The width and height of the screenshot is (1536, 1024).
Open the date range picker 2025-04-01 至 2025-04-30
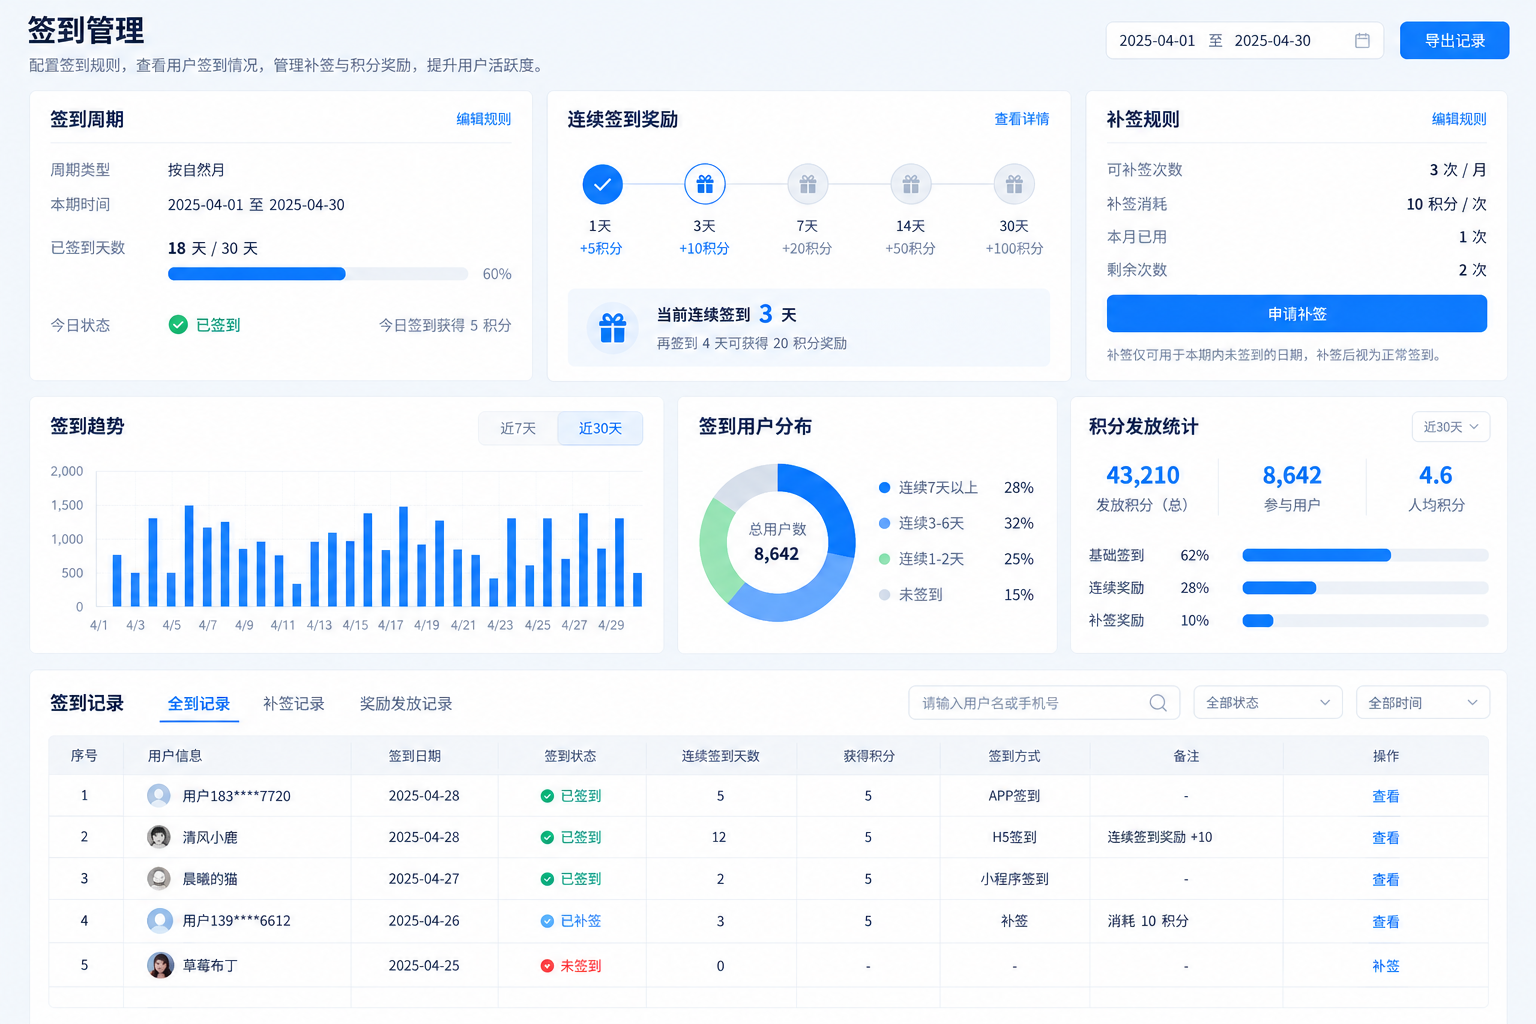(x=1244, y=41)
